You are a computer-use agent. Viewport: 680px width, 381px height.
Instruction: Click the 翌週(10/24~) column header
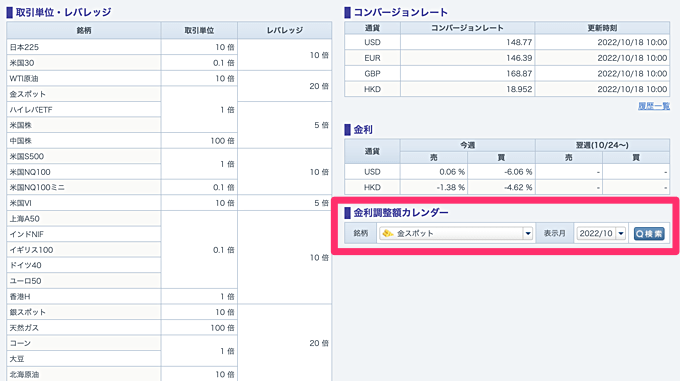[x=602, y=145]
